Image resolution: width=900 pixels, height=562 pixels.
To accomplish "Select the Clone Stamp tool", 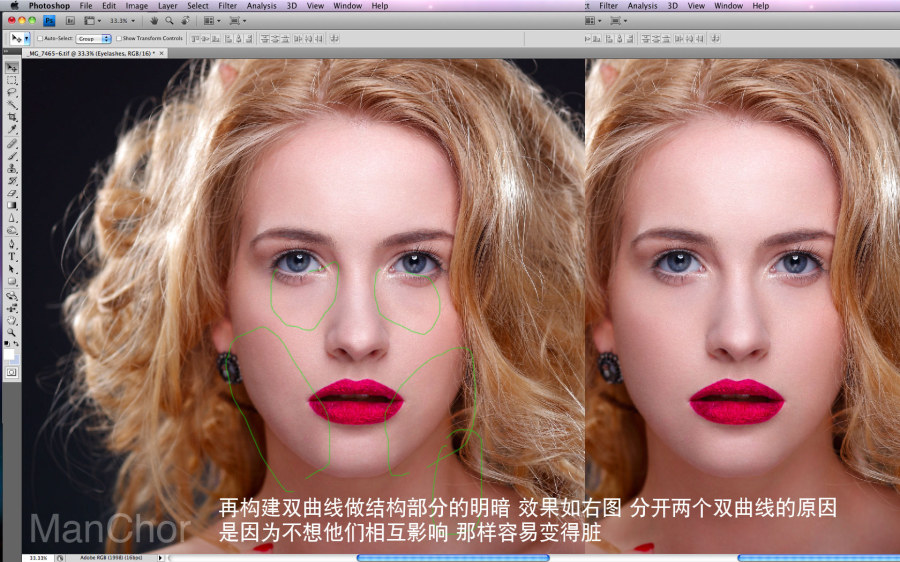I will [x=11, y=168].
